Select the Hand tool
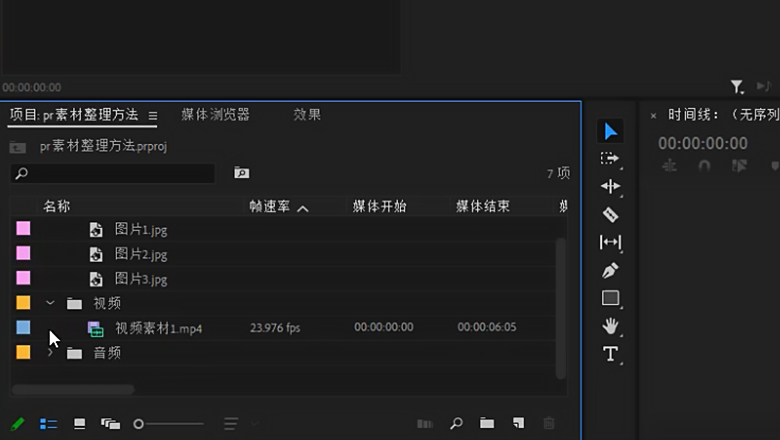The height and width of the screenshot is (440, 780). [610, 326]
